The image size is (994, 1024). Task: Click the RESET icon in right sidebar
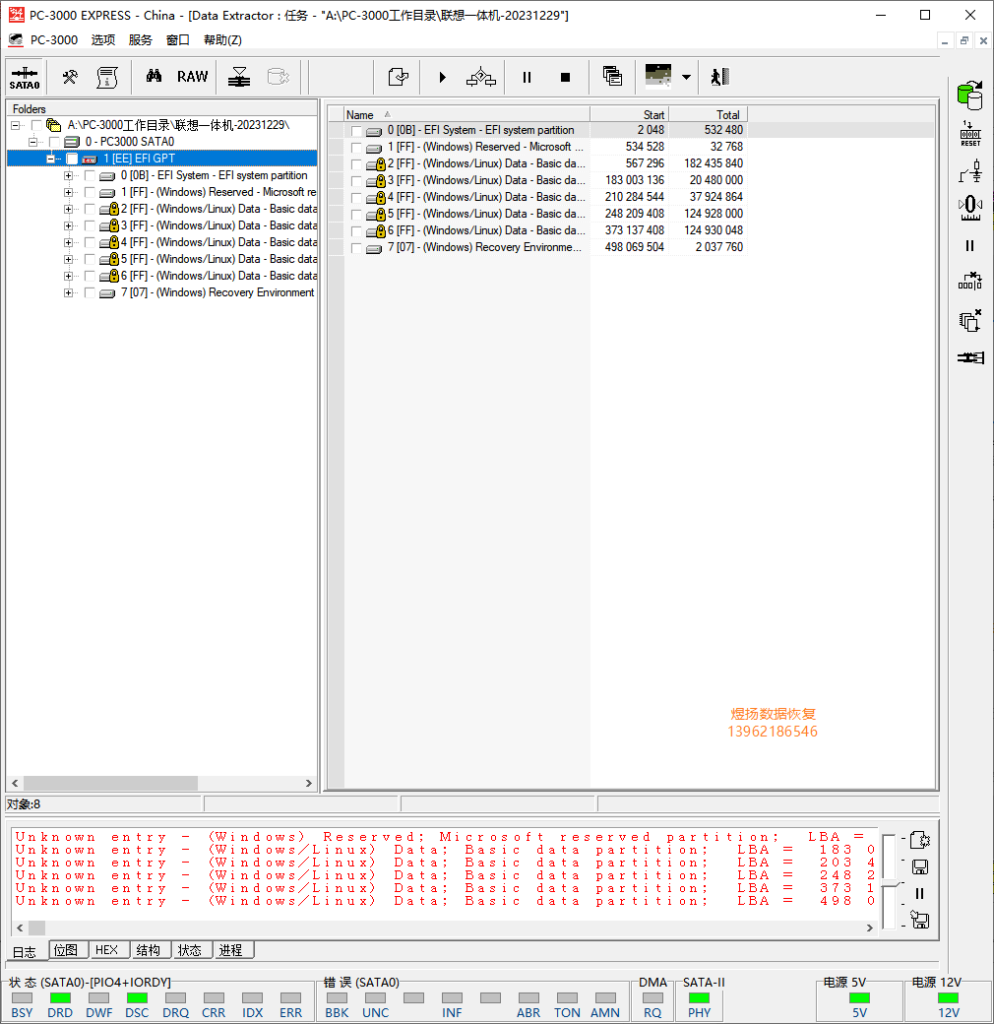[970, 134]
